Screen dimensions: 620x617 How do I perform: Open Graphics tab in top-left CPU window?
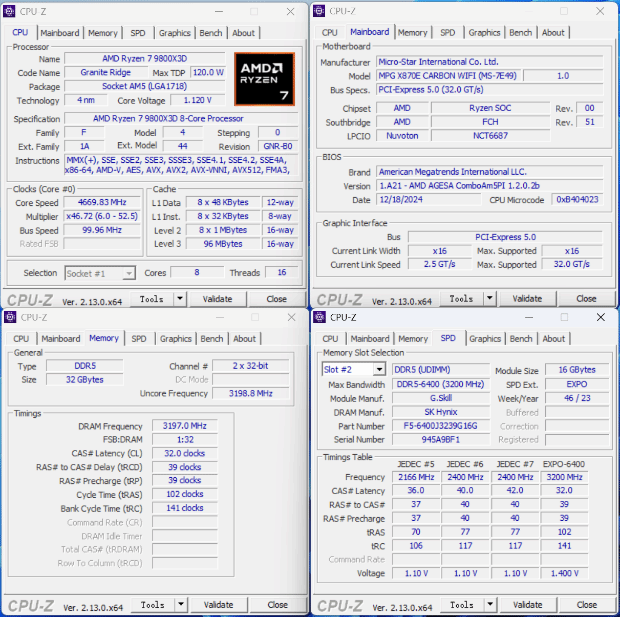175,33
